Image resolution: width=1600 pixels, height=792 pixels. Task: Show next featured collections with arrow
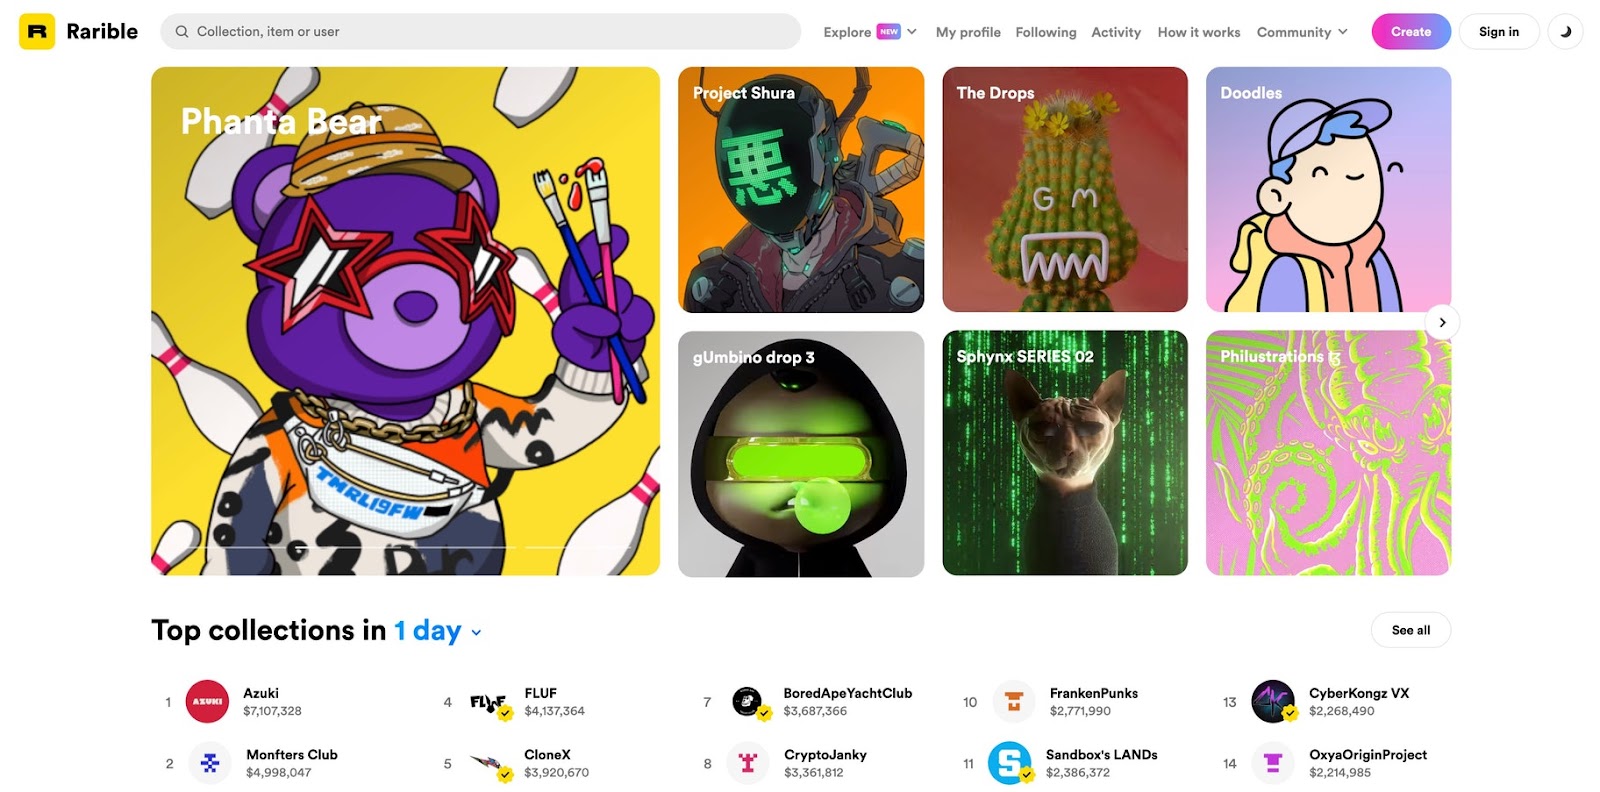coord(1442,322)
